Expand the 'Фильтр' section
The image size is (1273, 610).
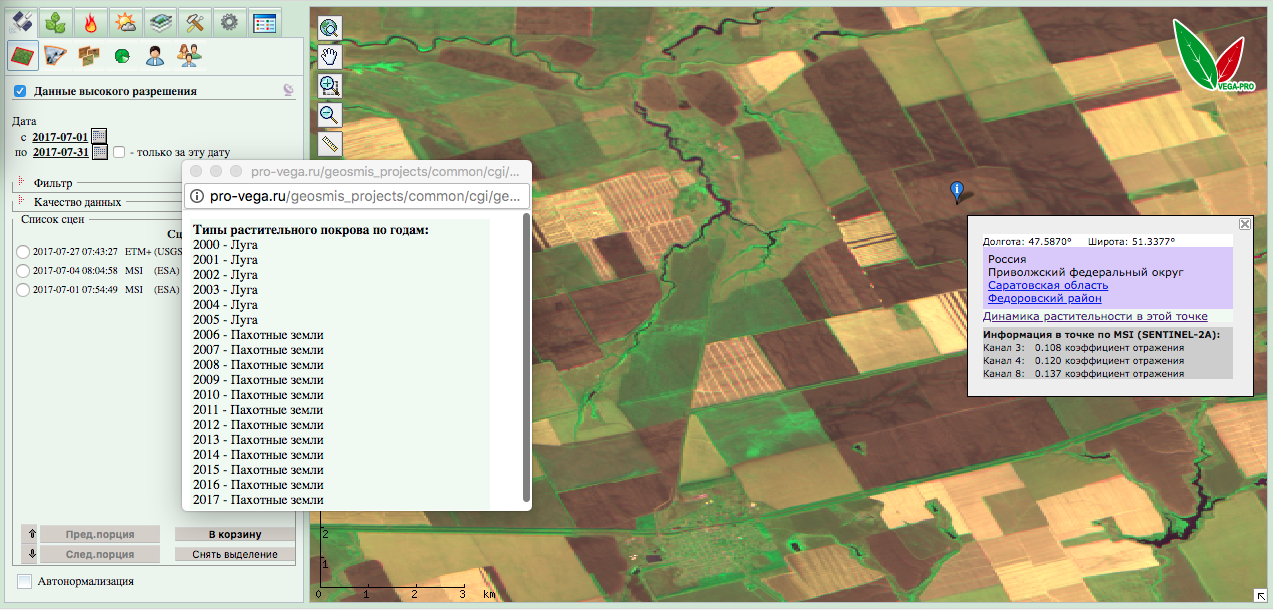tap(21, 183)
